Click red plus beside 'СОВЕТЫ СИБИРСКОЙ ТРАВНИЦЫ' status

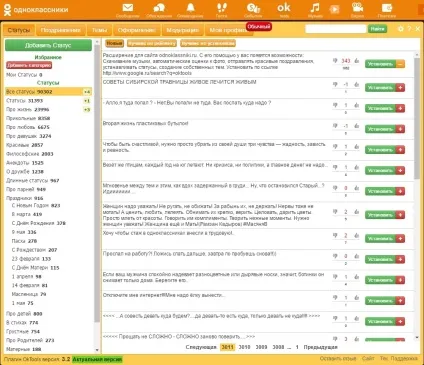(400, 88)
